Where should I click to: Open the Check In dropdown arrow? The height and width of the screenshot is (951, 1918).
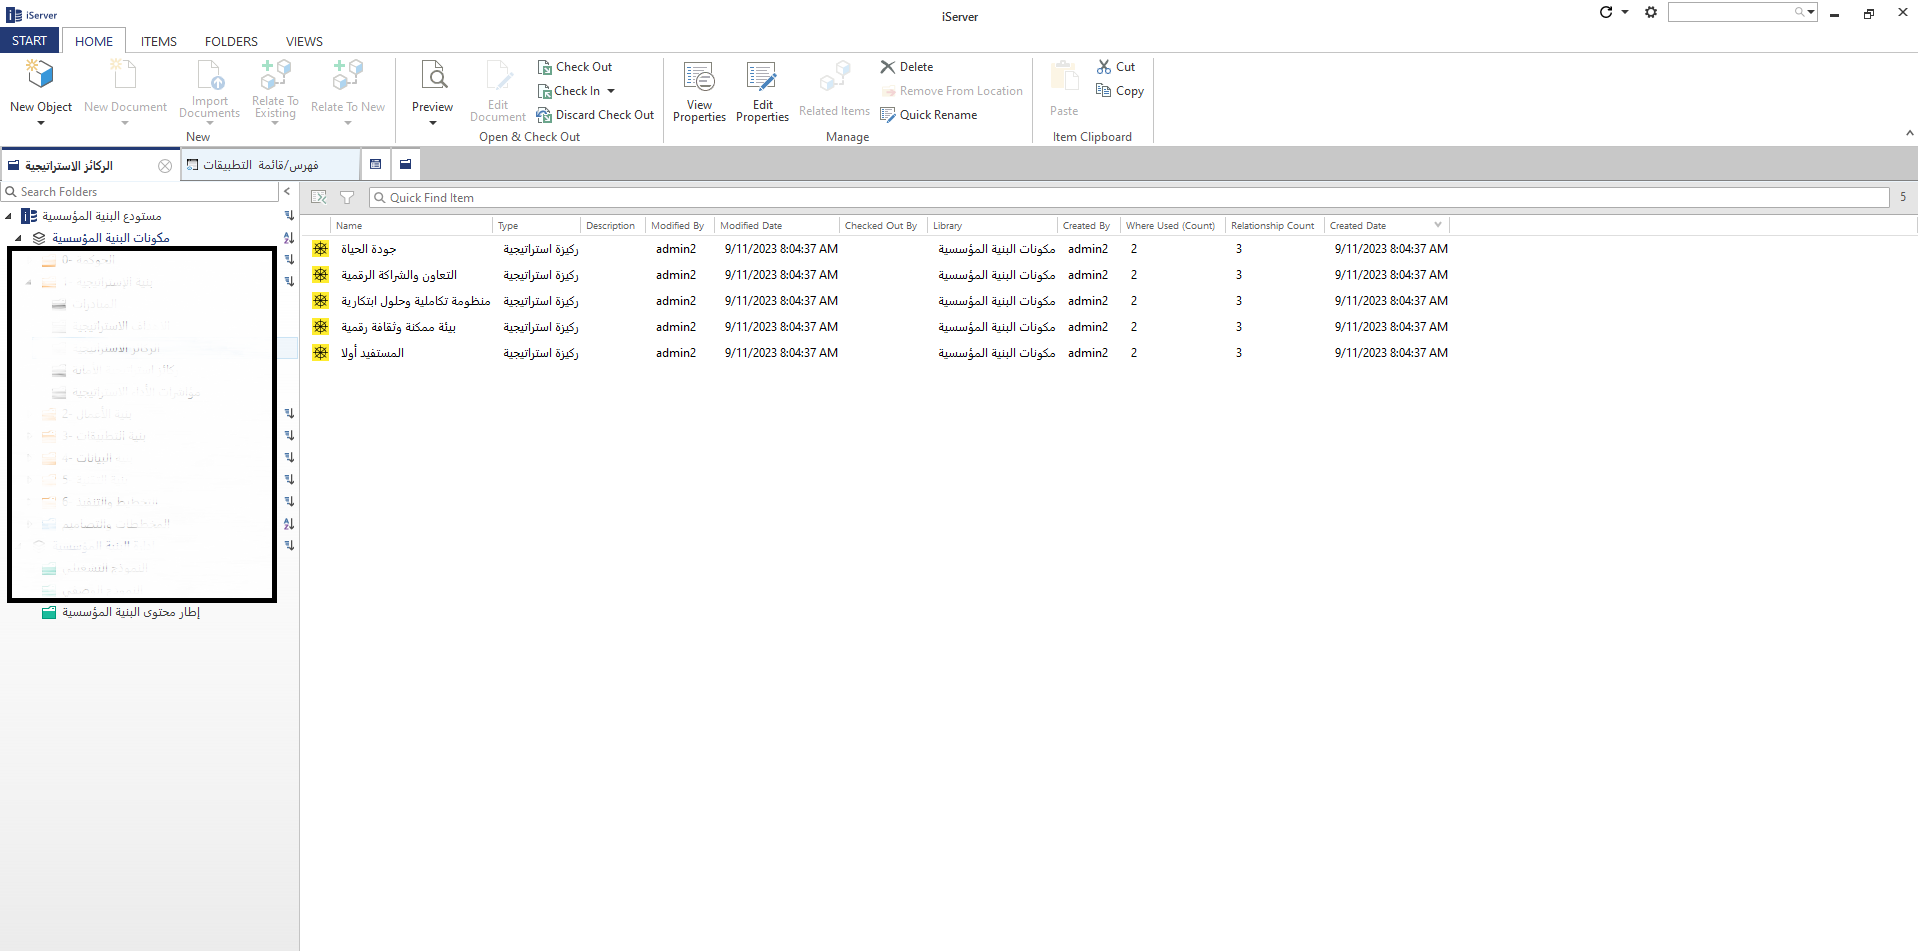[611, 91]
